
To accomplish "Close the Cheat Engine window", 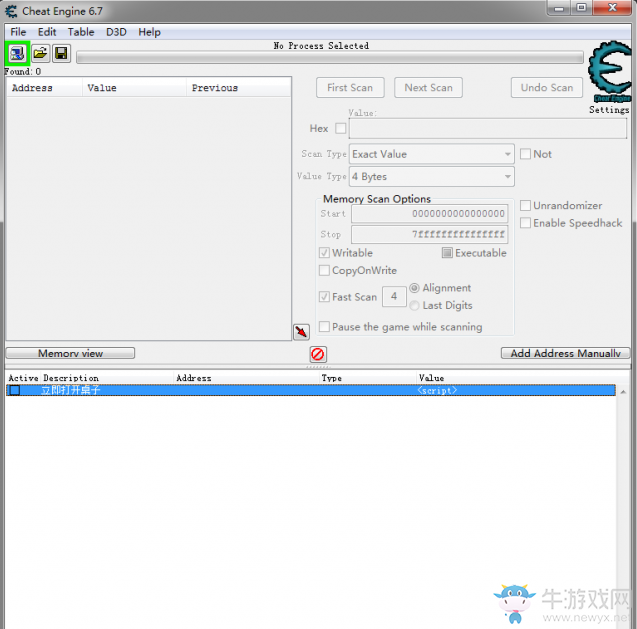I will pyautogui.click(x=613, y=8).
